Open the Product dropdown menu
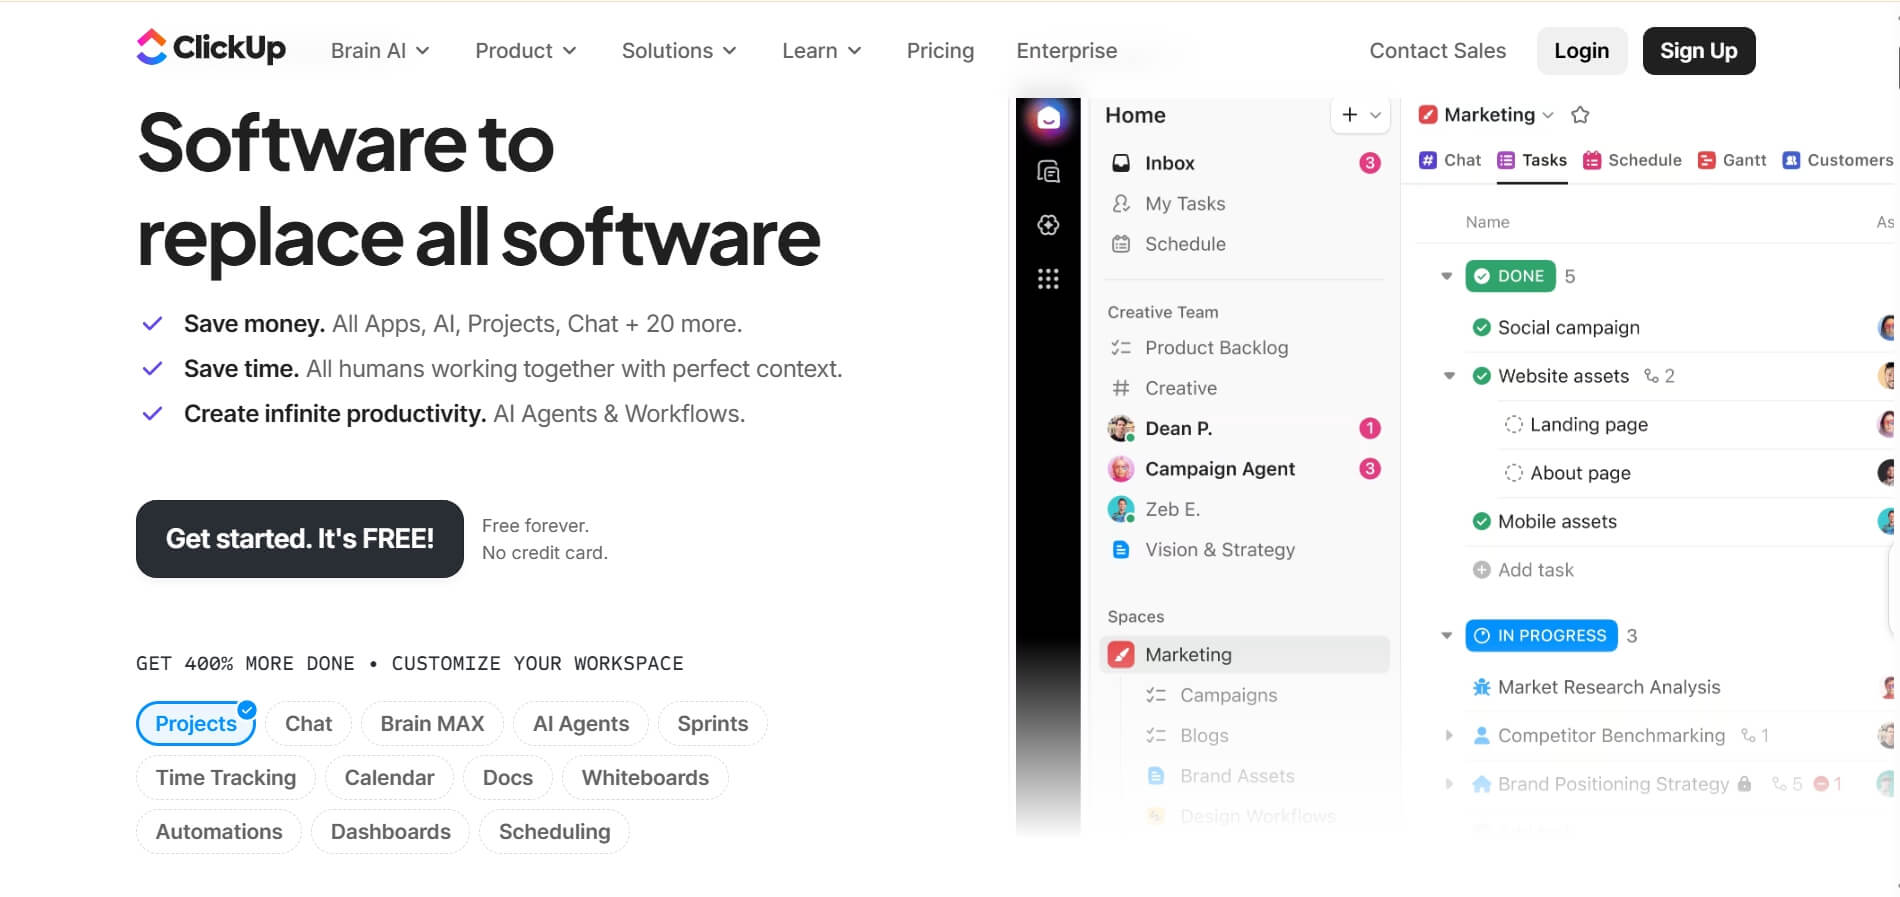 [x=525, y=51]
